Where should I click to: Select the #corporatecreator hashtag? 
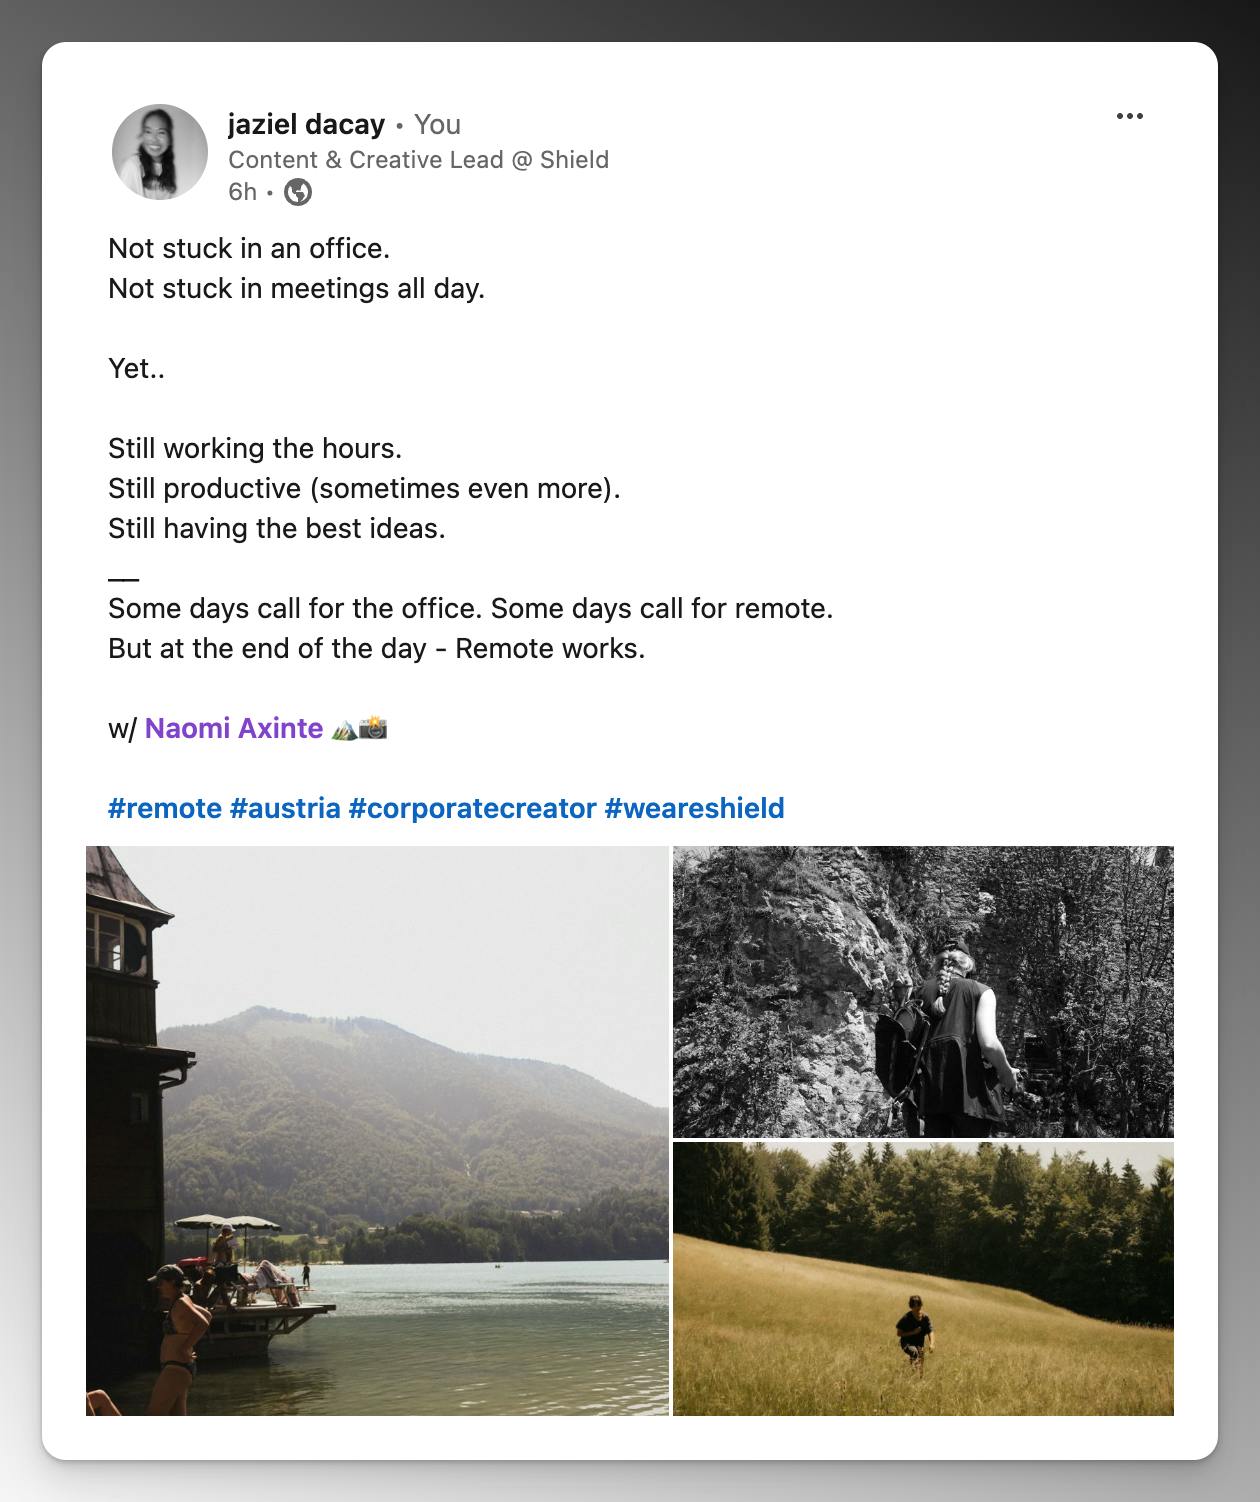[472, 808]
